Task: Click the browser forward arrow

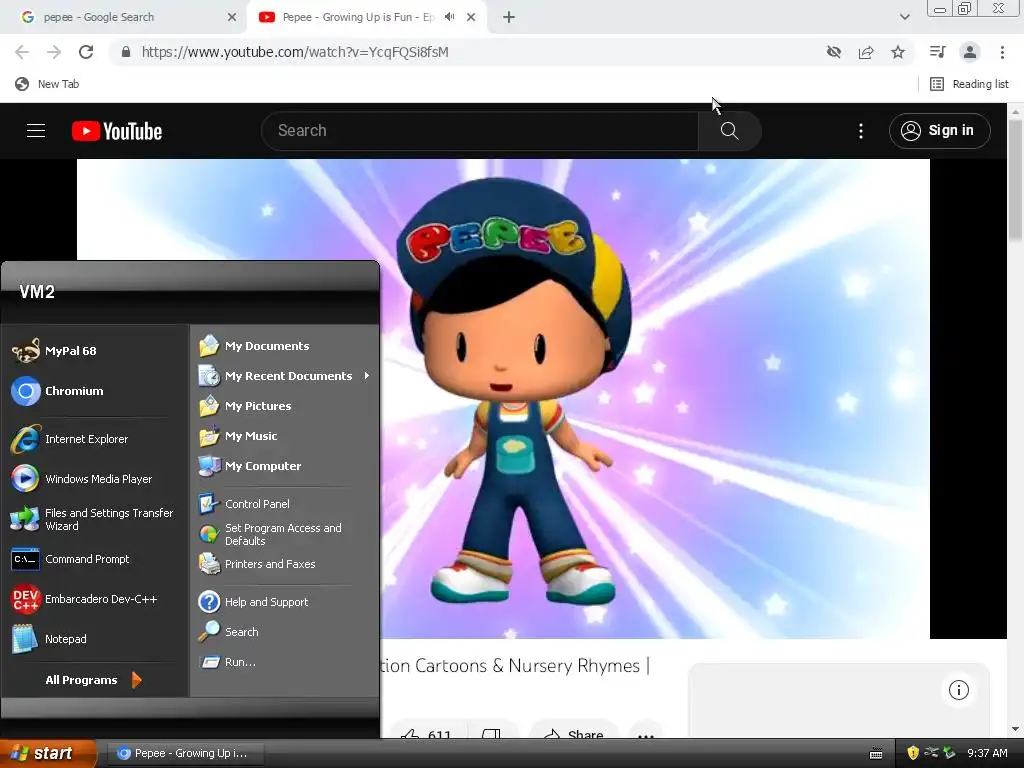Action: pyautogui.click(x=54, y=52)
